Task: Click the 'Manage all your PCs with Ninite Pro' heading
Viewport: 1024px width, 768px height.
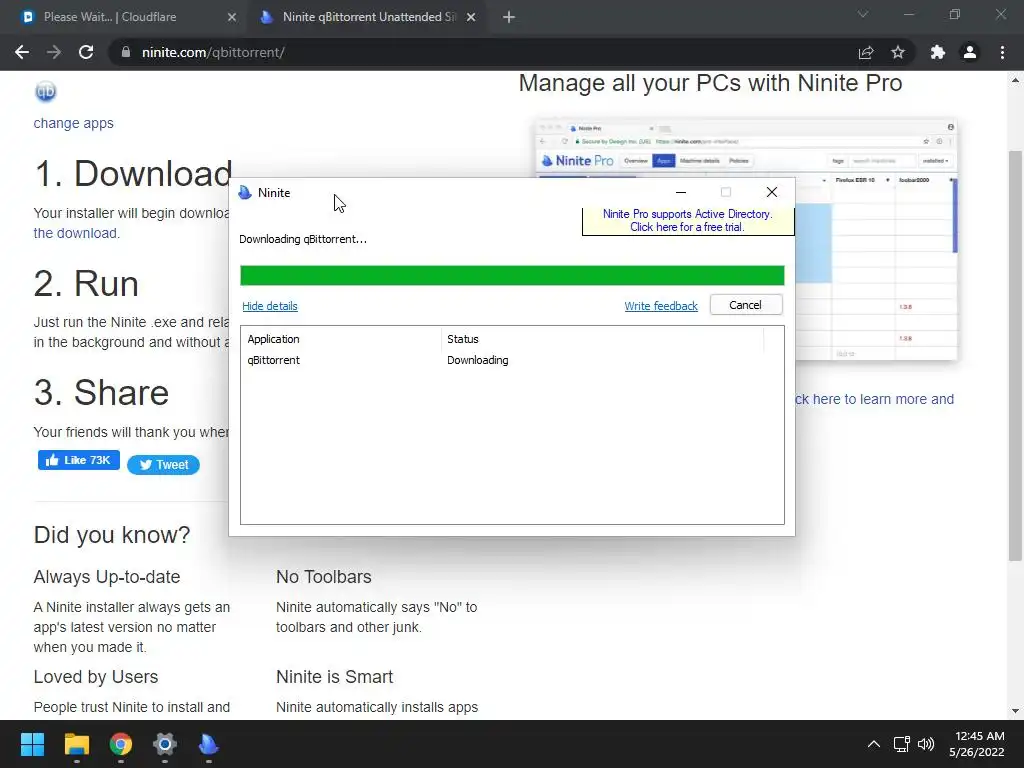Action: pos(711,84)
